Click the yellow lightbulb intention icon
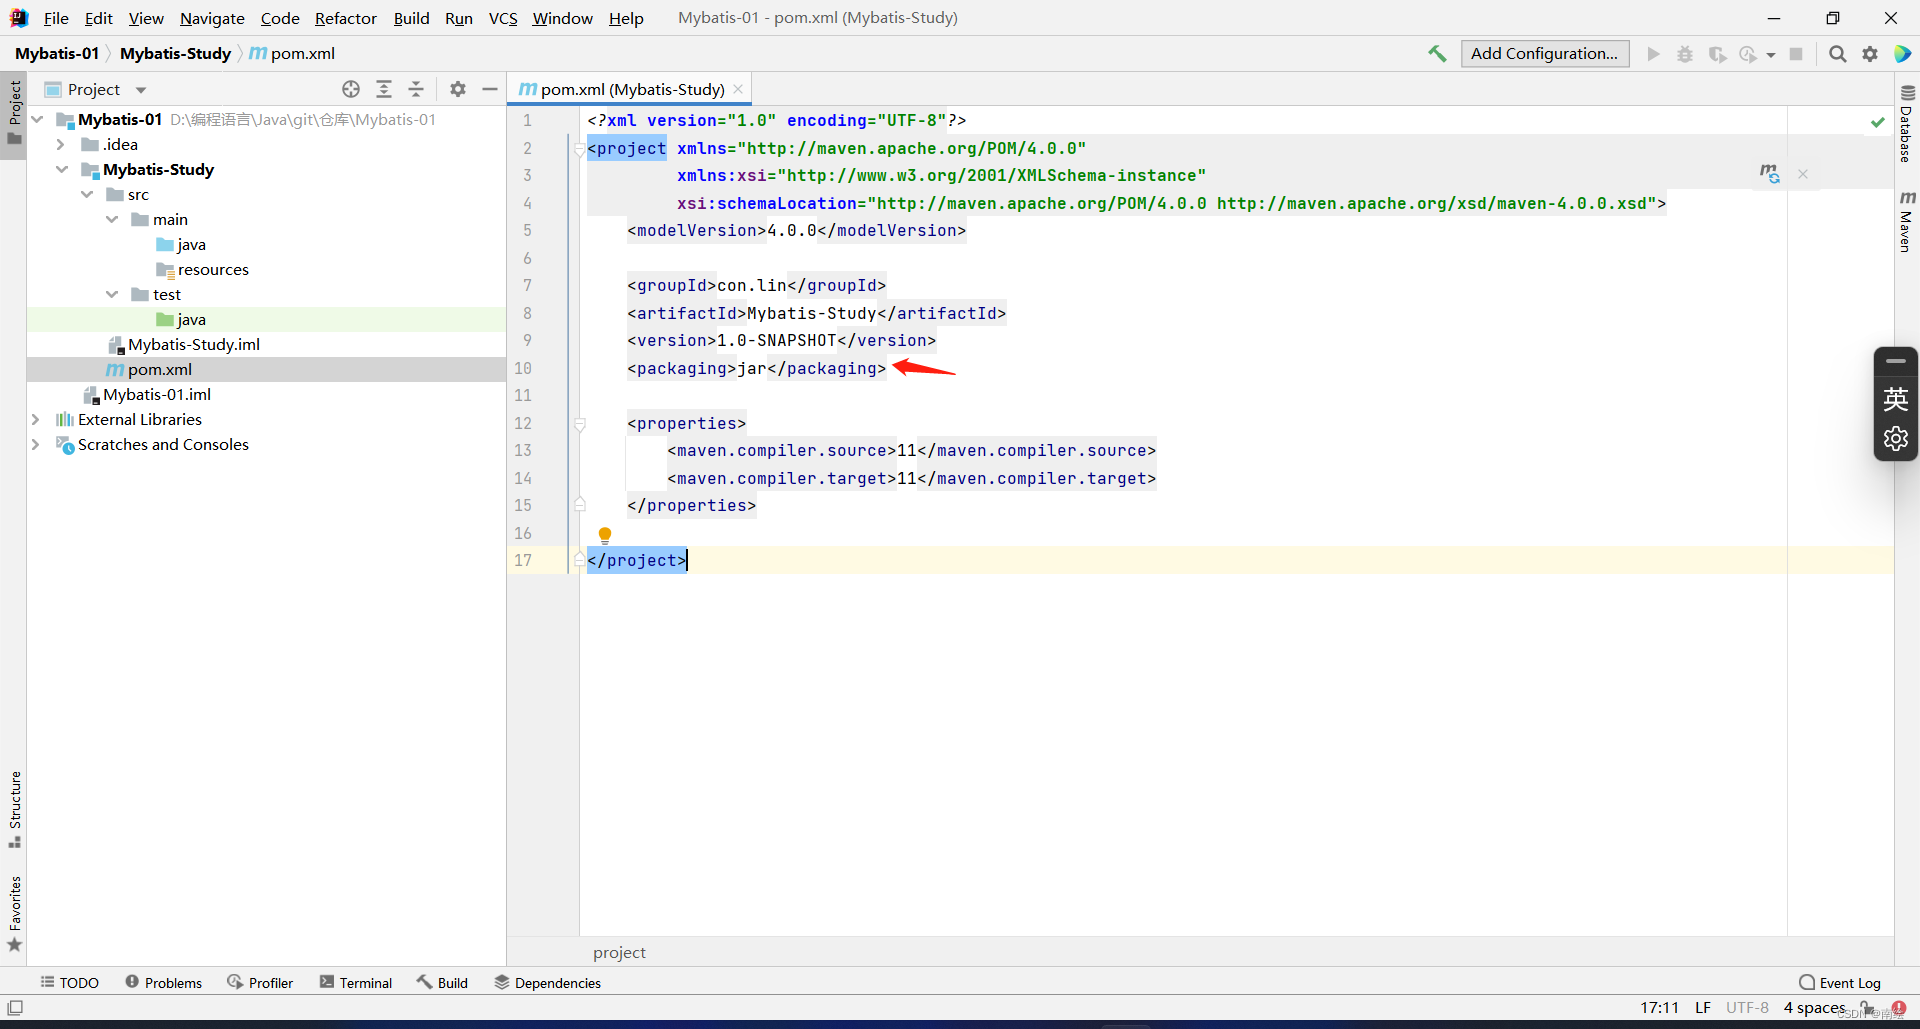The width and height of the screenshot is (1920, 1029). click(605, 535)
